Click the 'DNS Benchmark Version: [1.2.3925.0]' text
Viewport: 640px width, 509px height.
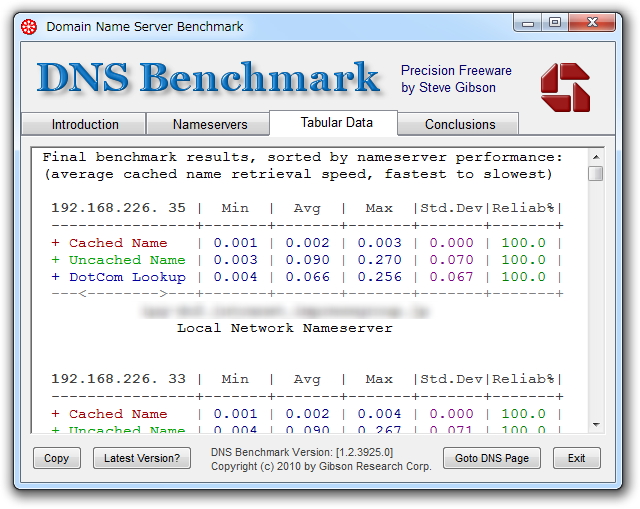302,452
